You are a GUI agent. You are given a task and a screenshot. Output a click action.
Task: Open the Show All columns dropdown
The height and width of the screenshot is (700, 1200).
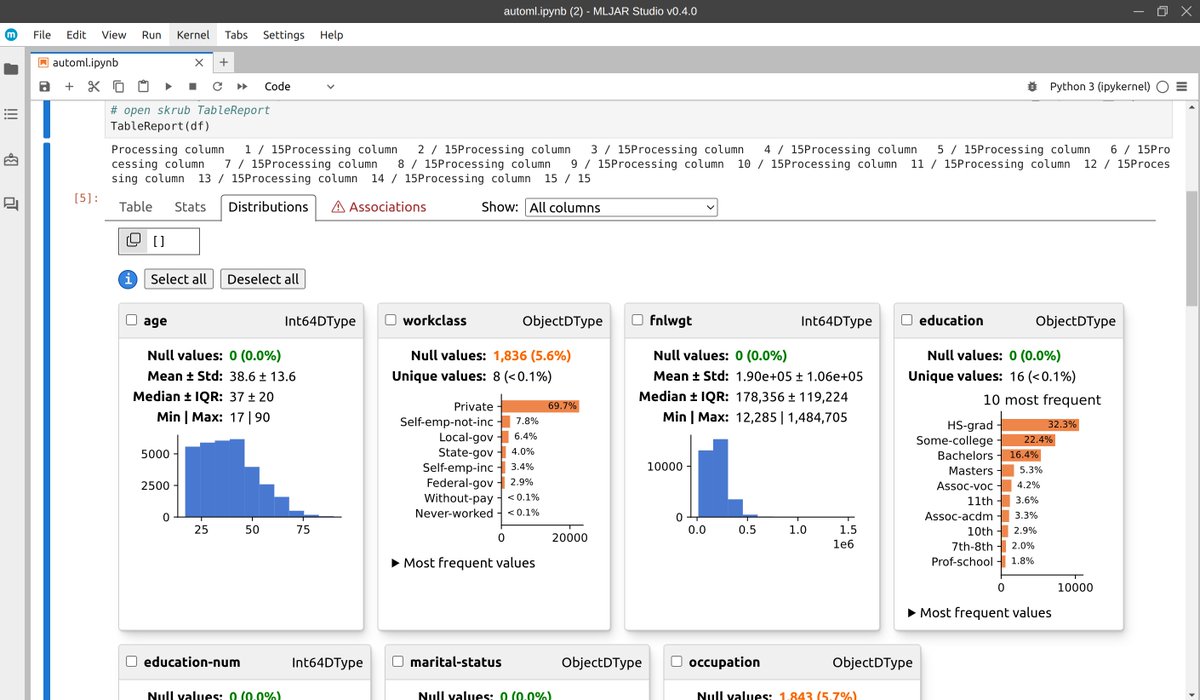[620, 207]
